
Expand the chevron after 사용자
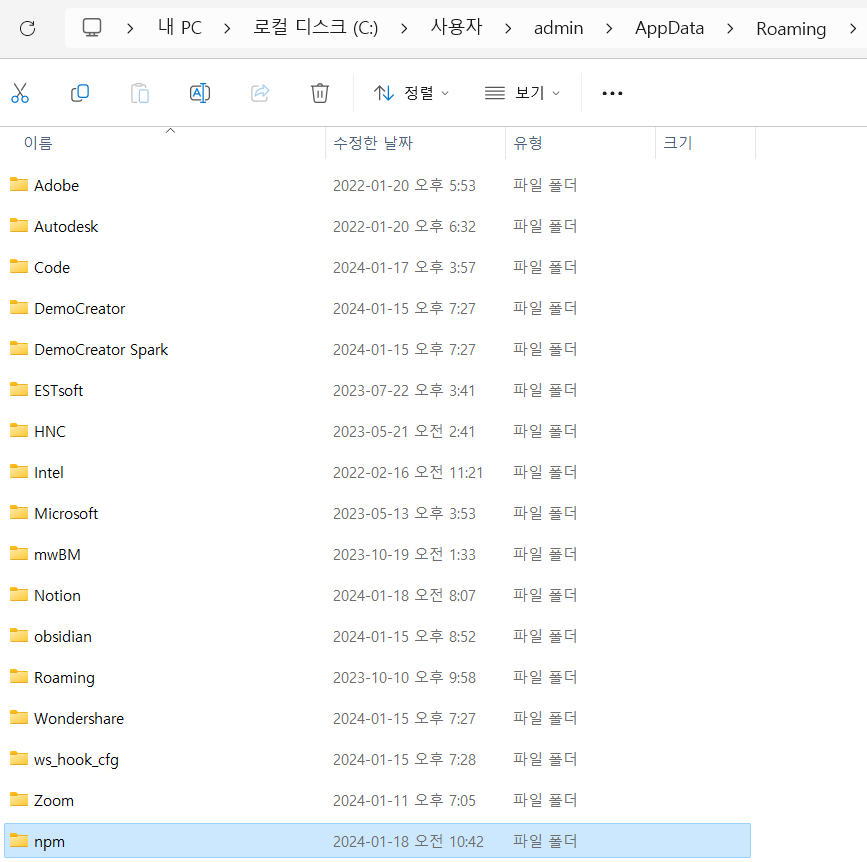point(508,28)
